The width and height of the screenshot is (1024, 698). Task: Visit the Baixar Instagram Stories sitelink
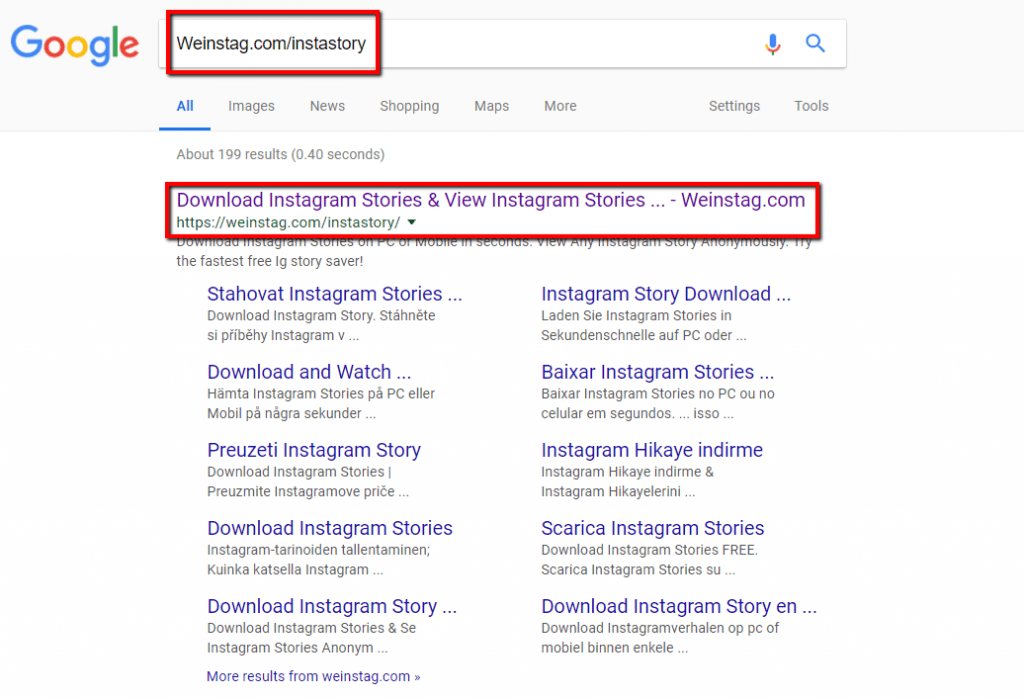point(657,372)
